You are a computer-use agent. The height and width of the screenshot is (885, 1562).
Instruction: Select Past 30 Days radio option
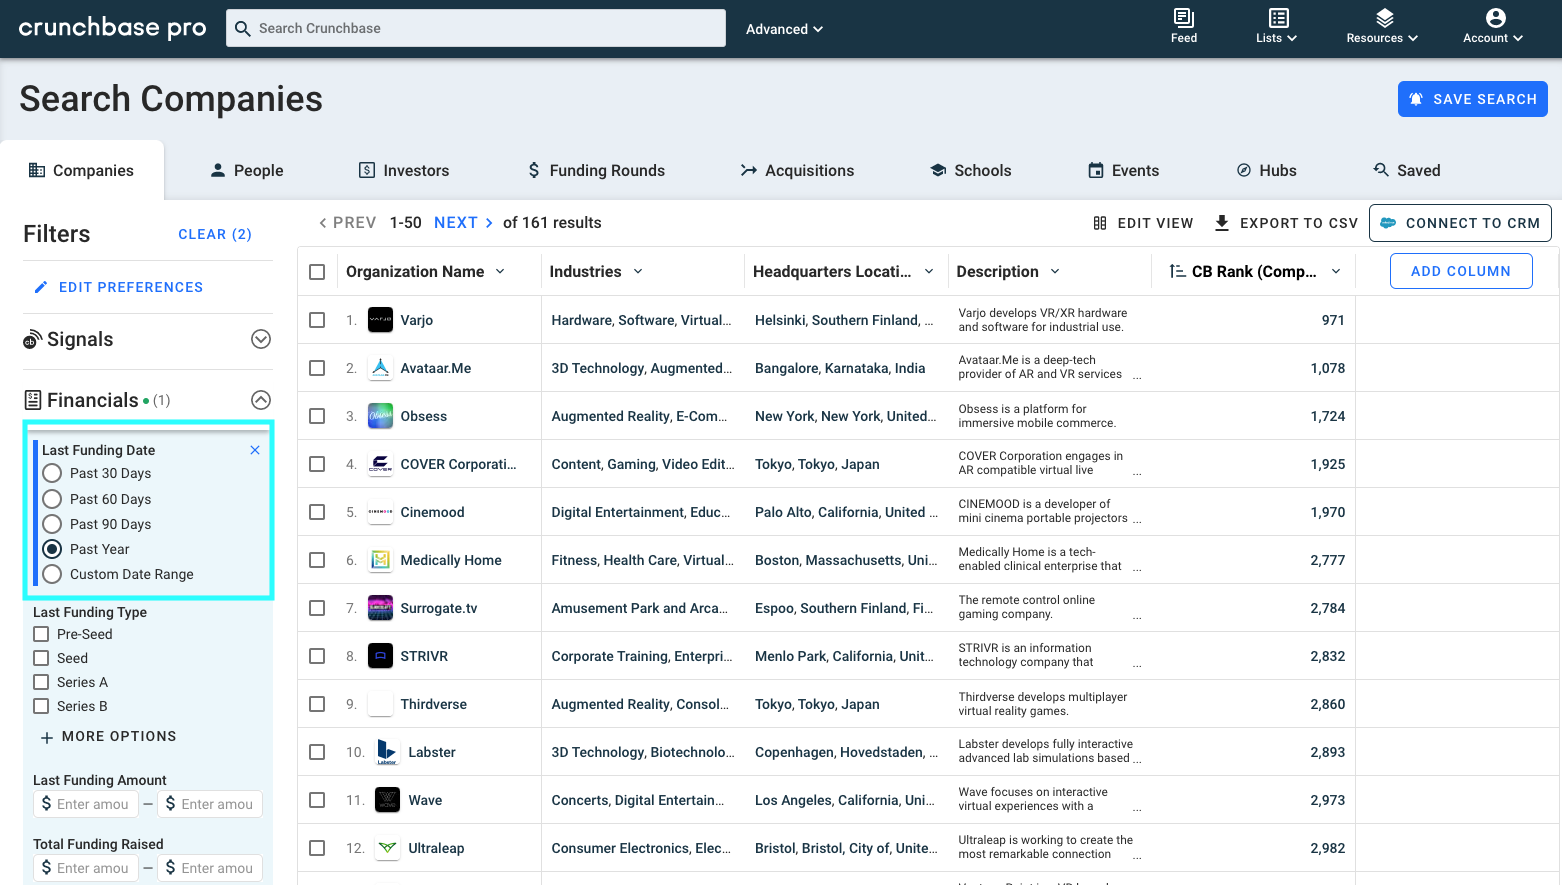(52, 473)
